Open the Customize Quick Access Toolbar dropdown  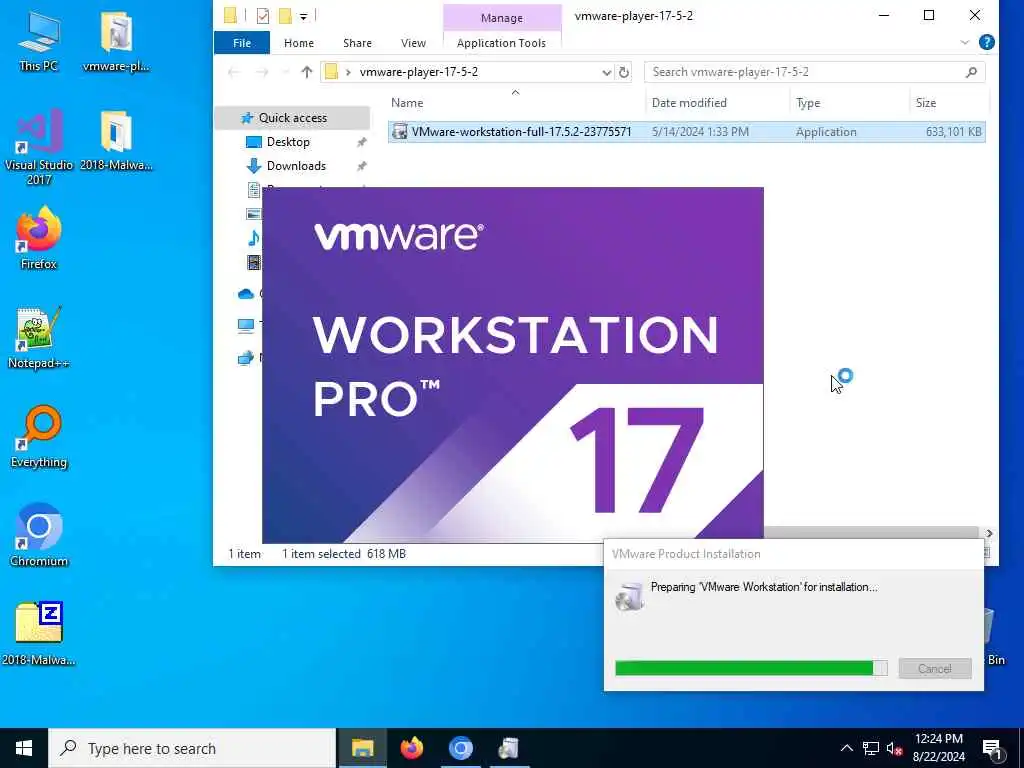pos(304,16)
